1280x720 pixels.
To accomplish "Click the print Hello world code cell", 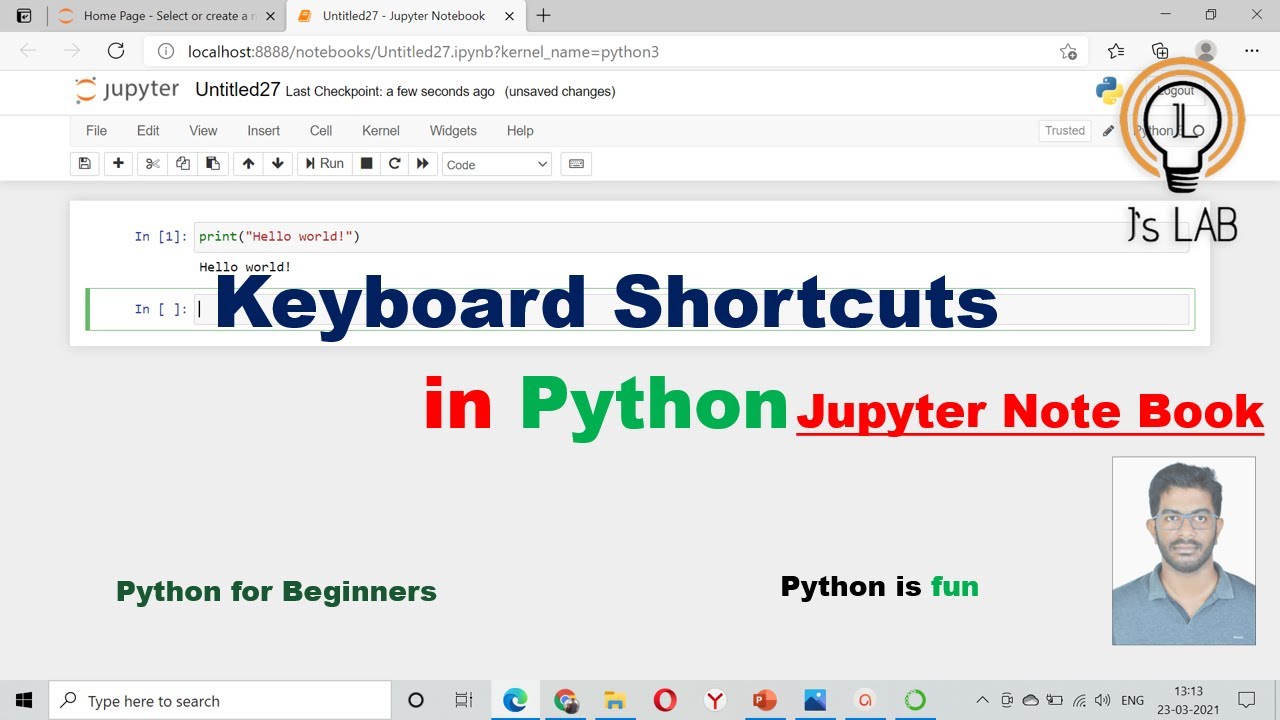I will point(690,237).
